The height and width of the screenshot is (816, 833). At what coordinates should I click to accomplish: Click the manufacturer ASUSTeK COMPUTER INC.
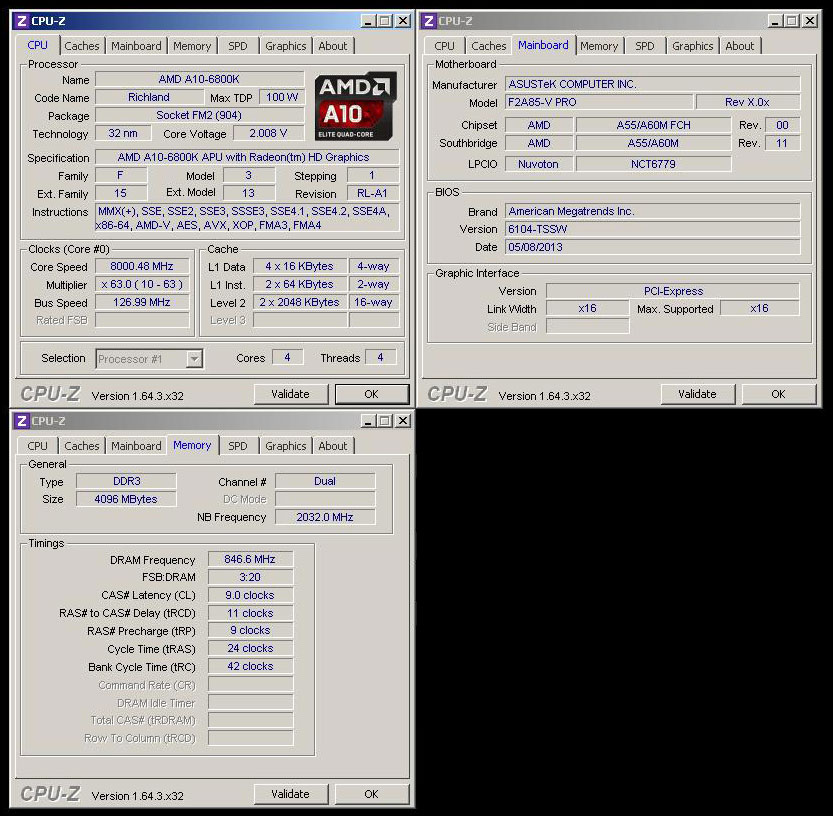point(652,84)
